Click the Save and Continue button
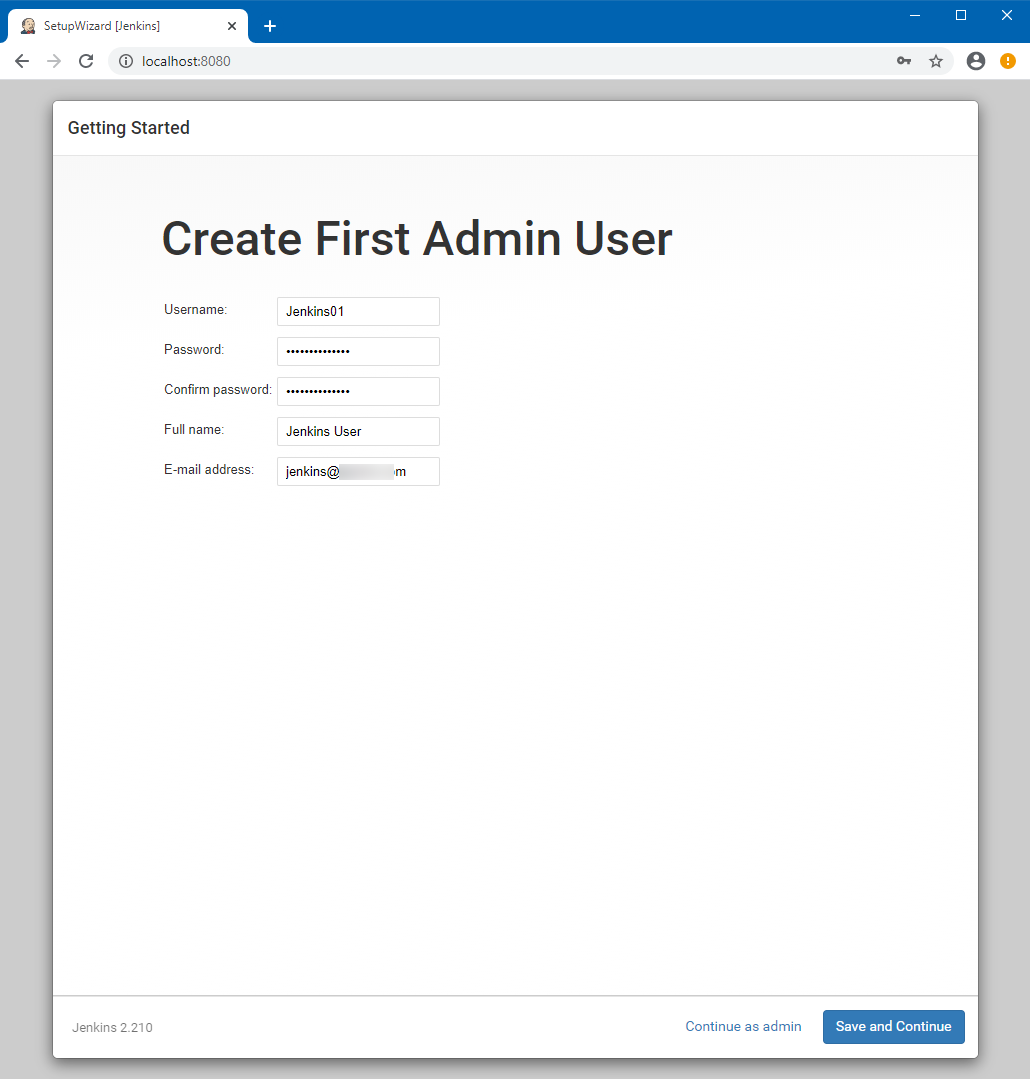1030x1079 pixels. [x=894, y=1027]
